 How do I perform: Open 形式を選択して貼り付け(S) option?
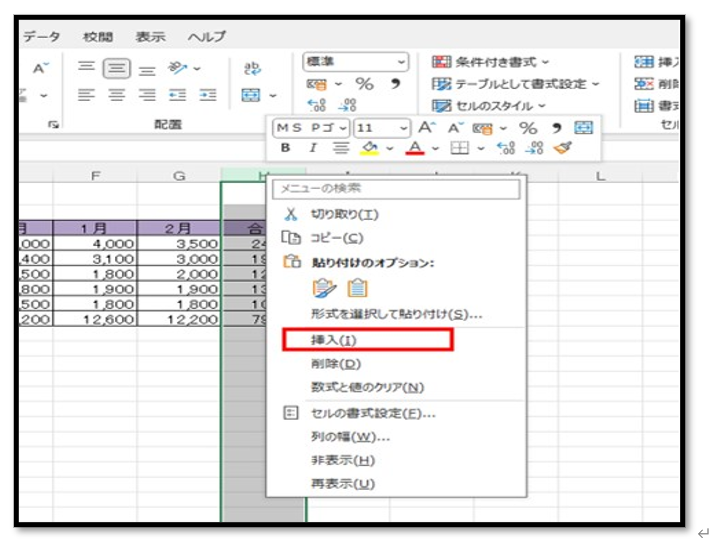coord(396,314)
